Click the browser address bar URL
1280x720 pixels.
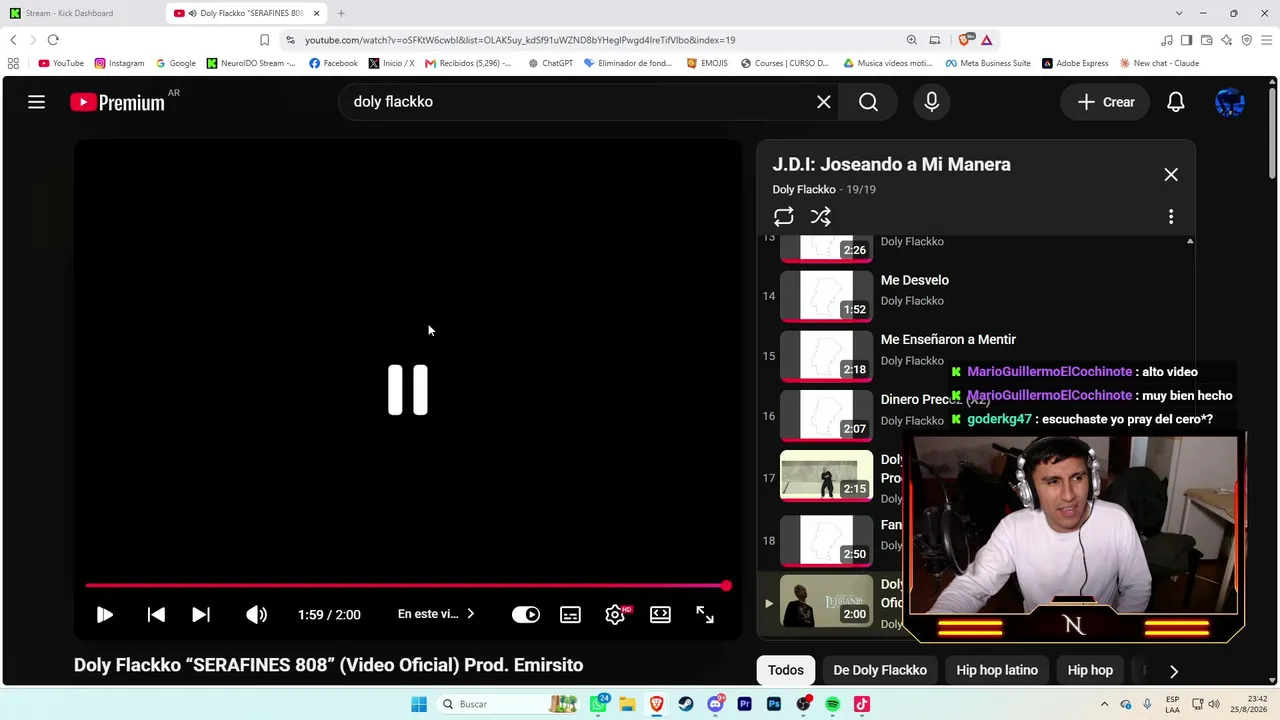pyautogui.click(x=520, y=40)
